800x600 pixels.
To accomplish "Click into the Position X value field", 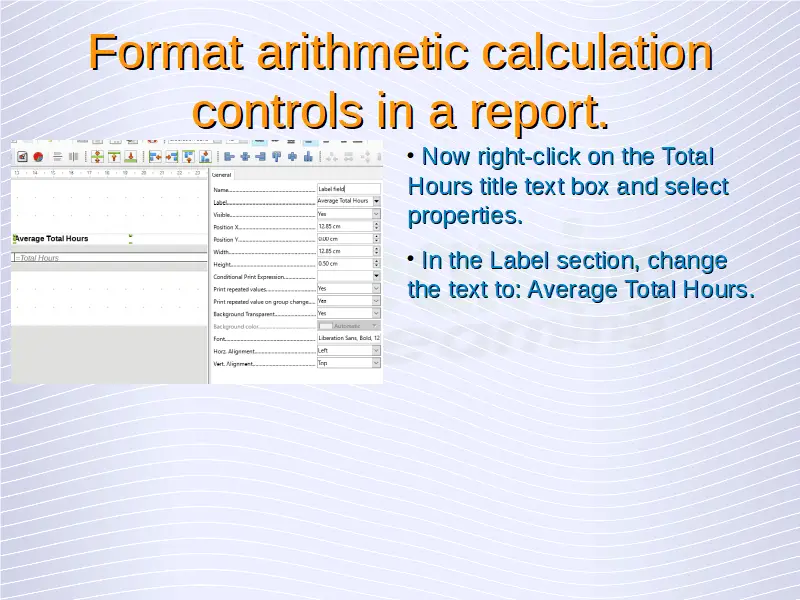I will [344, 226].
